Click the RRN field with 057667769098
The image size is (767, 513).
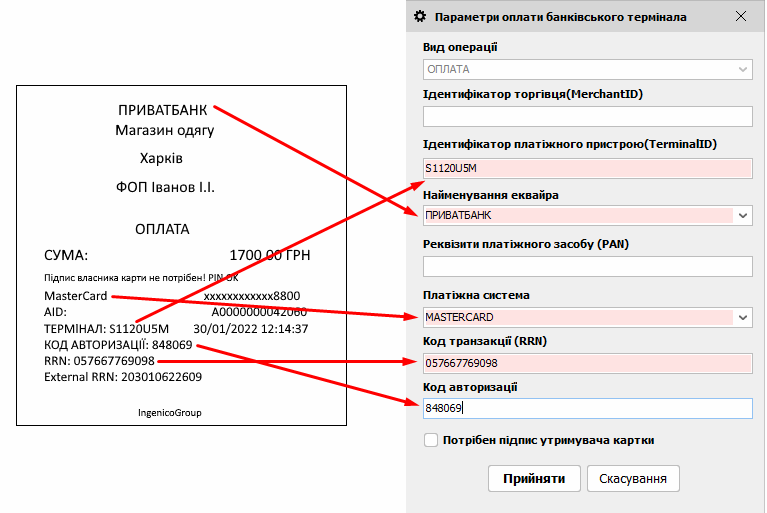coord(587,363)
